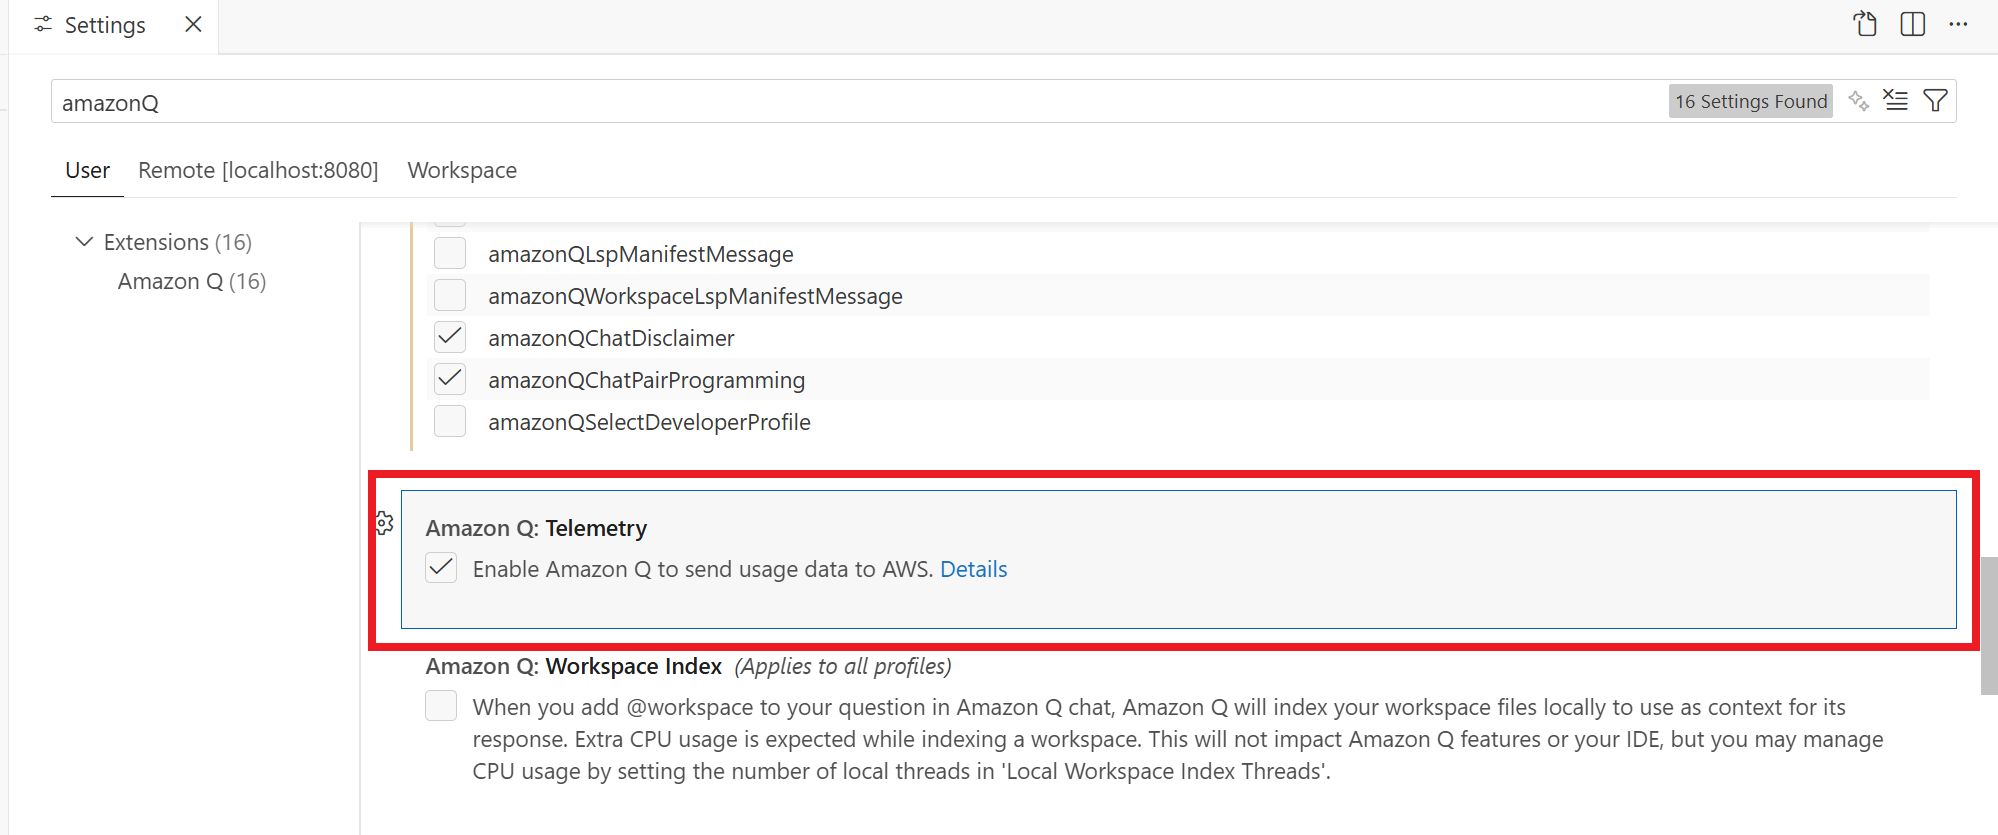Disable the Amazon Q Telemetry checkbox
The height and width of the screenshot is (835, 1998).
click(x=441, y=568)
